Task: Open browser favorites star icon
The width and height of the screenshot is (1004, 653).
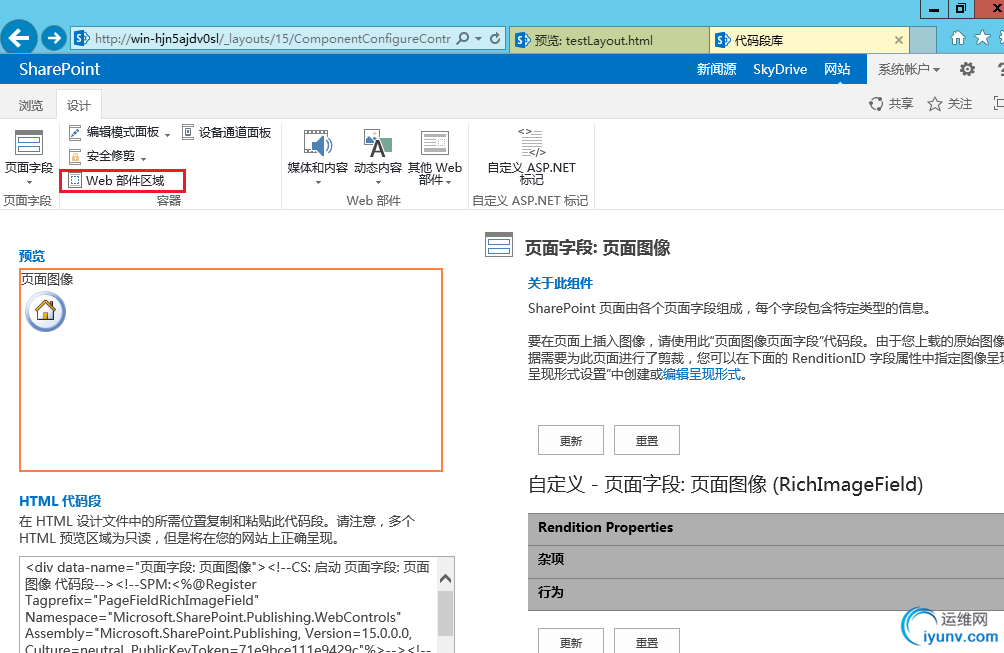Action: (x=982, y=38)
